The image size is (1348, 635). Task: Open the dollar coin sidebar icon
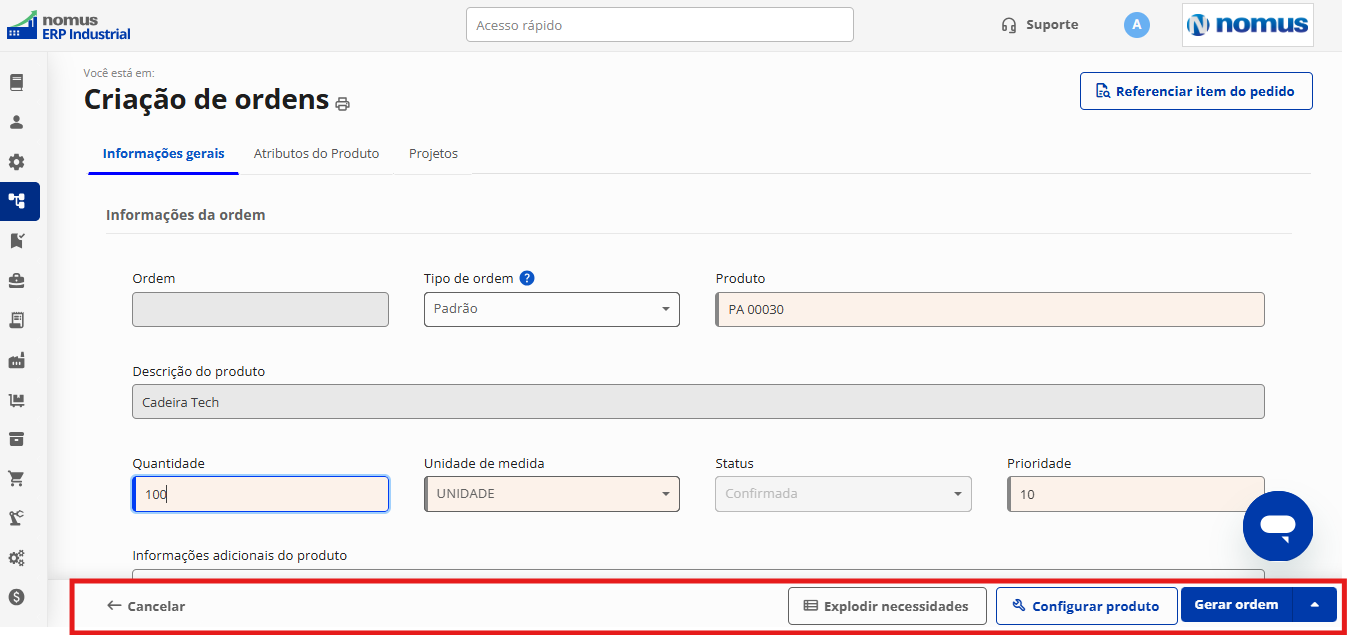click(16, 597)
